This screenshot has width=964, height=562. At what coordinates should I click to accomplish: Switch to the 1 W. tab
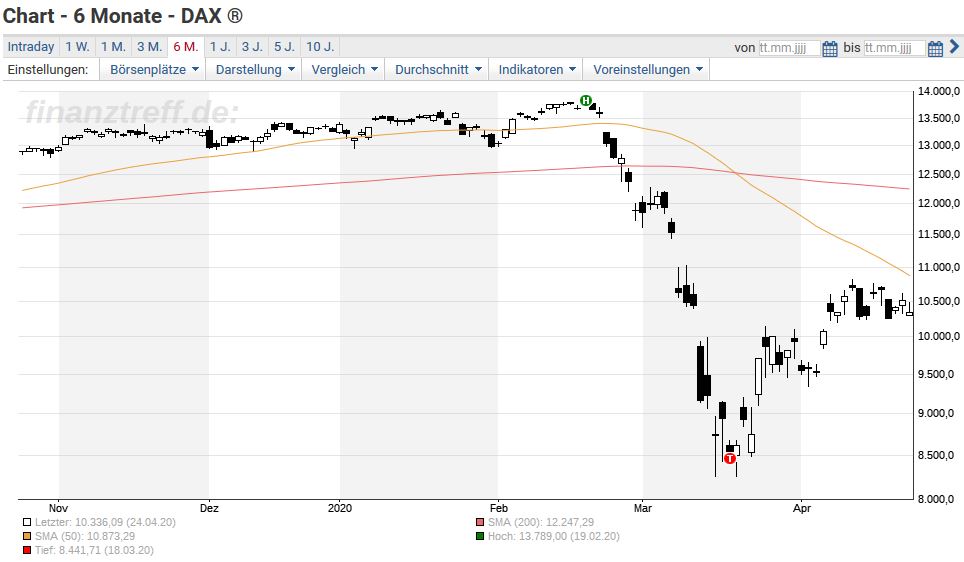point(77,47)
